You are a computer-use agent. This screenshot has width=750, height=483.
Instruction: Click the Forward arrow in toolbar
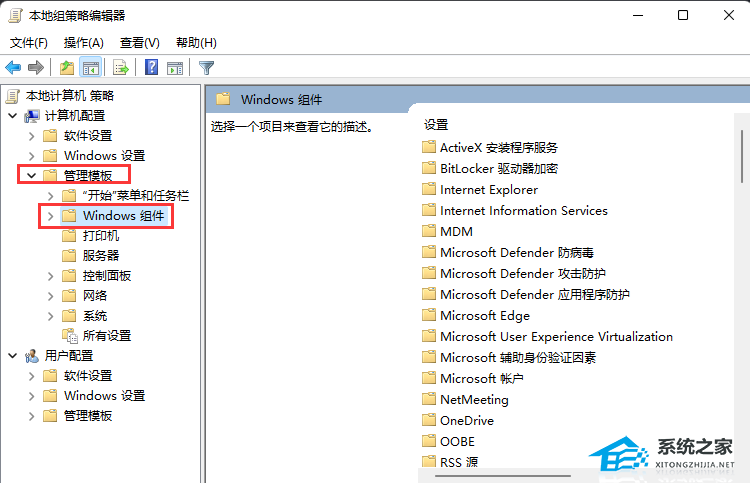coord(36,68)
